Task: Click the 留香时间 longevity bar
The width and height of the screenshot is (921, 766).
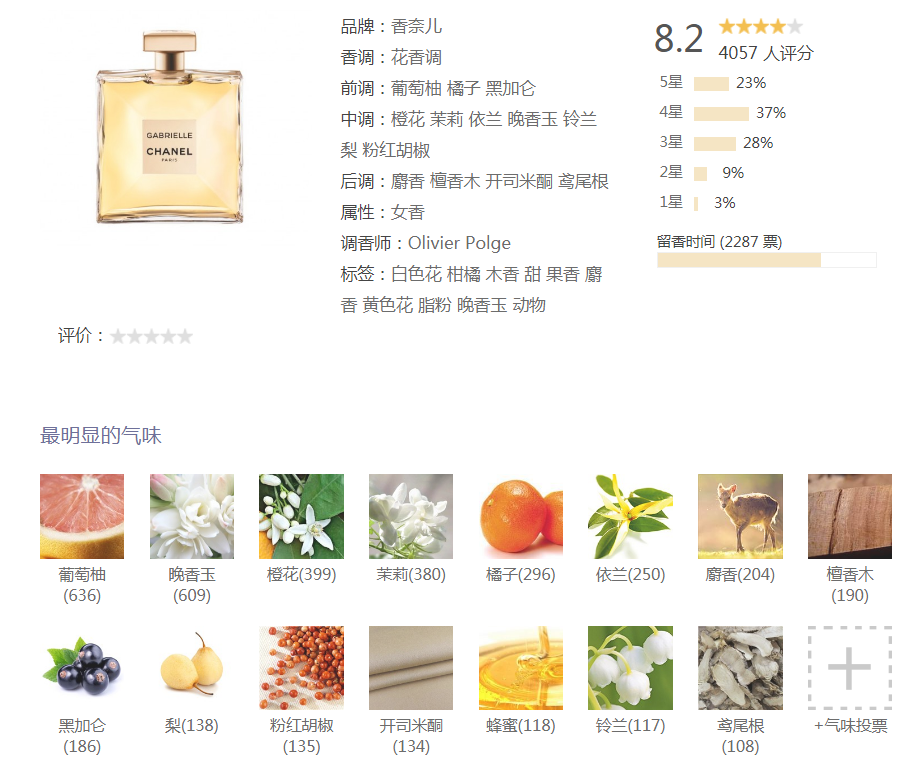Action: point(767,260)
